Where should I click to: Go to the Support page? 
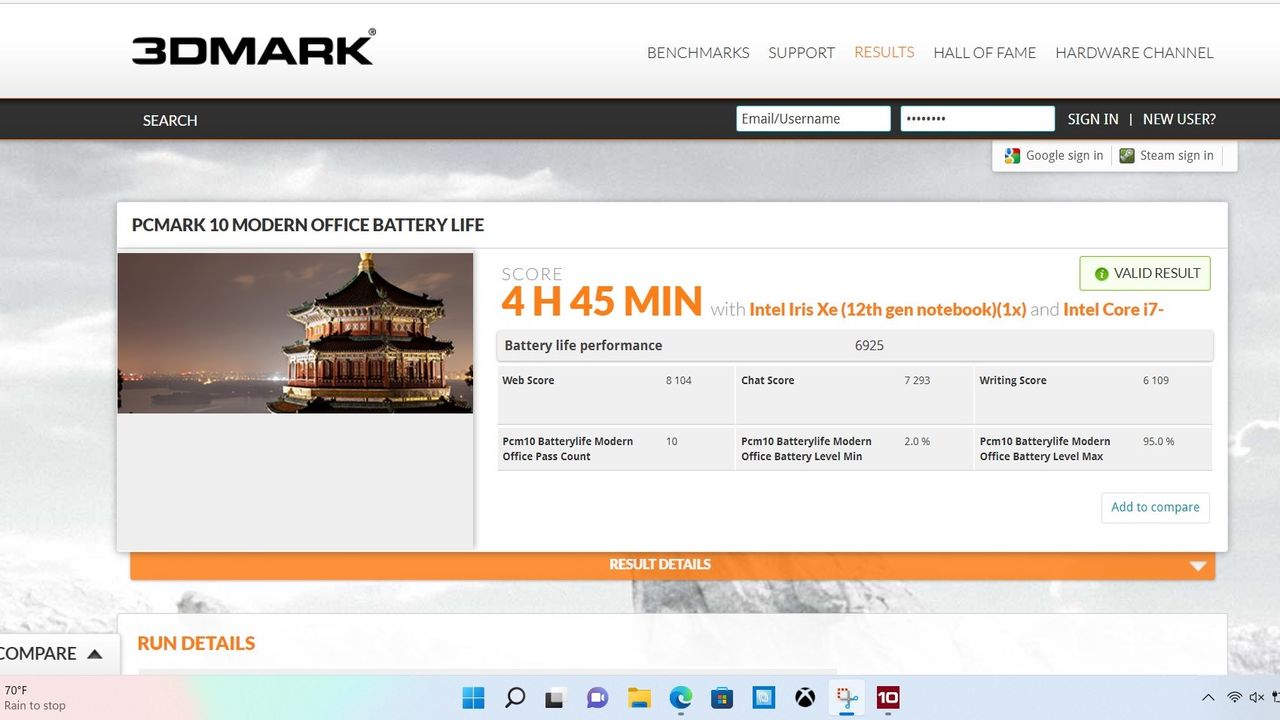801,53
